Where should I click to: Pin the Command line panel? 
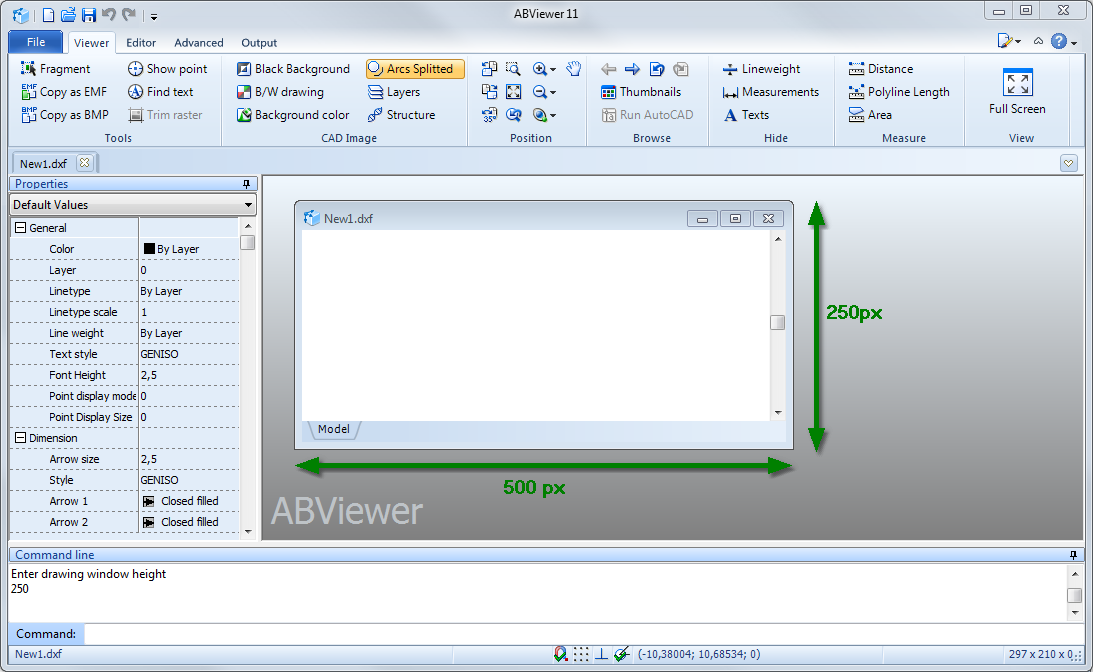pyautogui.click(x=1073, y=555)
